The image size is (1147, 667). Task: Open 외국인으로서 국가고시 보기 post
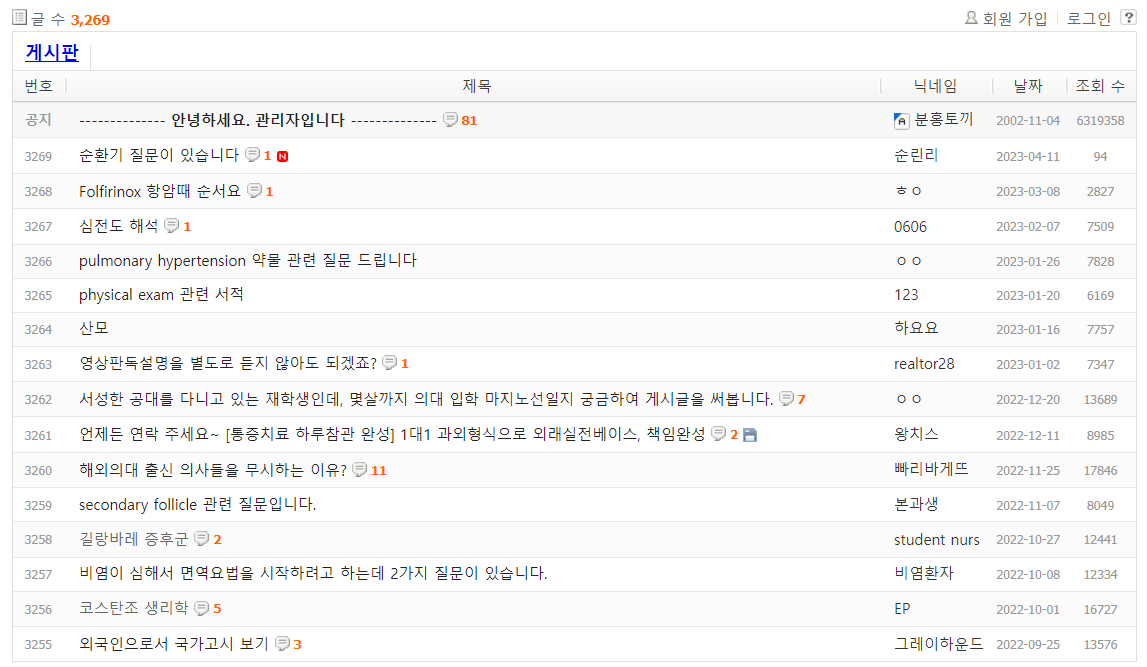174,644
